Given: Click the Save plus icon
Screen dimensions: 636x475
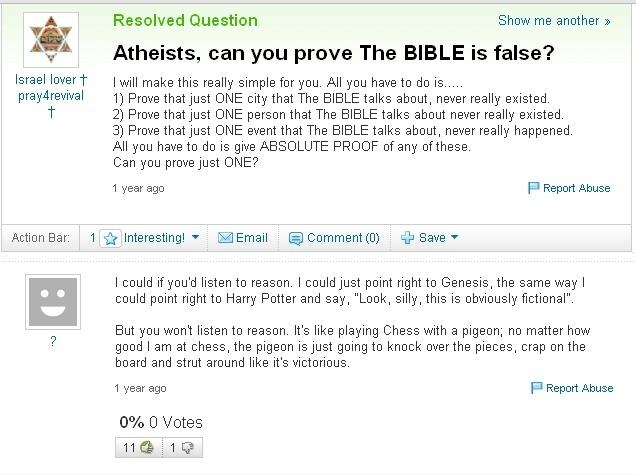Looking at the screenshot, I should [x=407, y=238].
